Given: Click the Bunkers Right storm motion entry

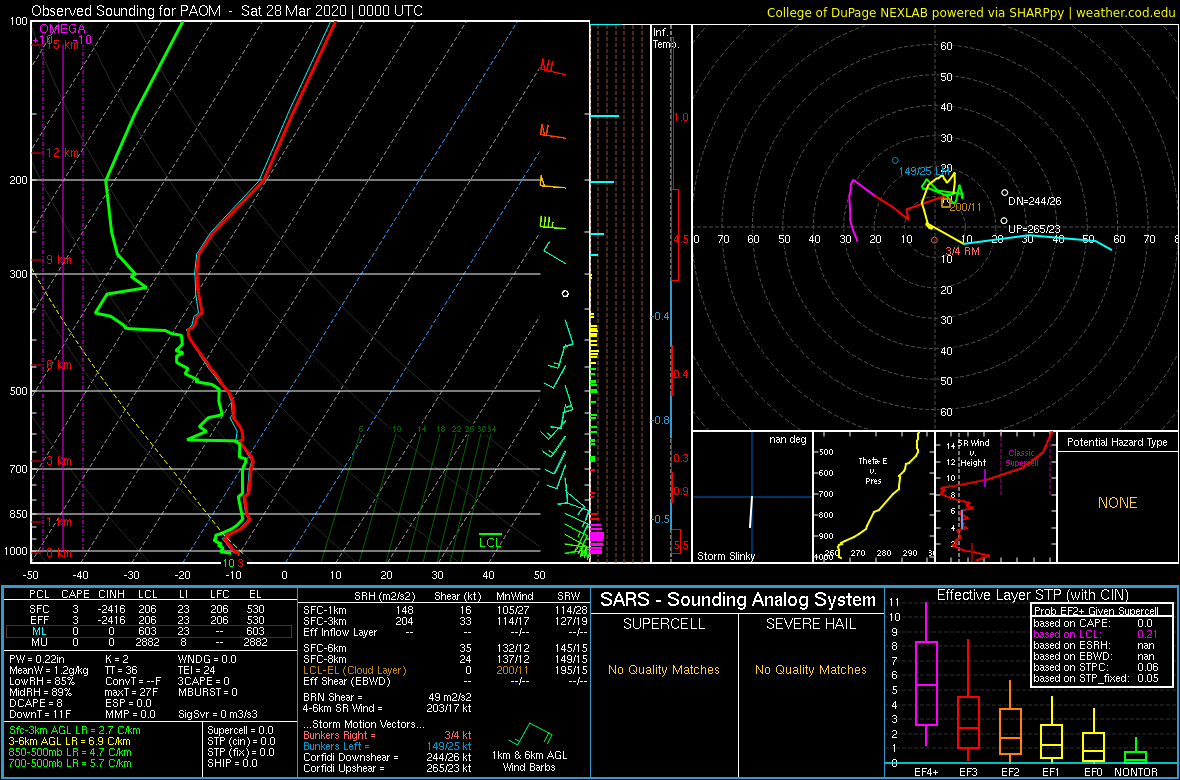Looking at the screenshot, I should coord(386,735).
